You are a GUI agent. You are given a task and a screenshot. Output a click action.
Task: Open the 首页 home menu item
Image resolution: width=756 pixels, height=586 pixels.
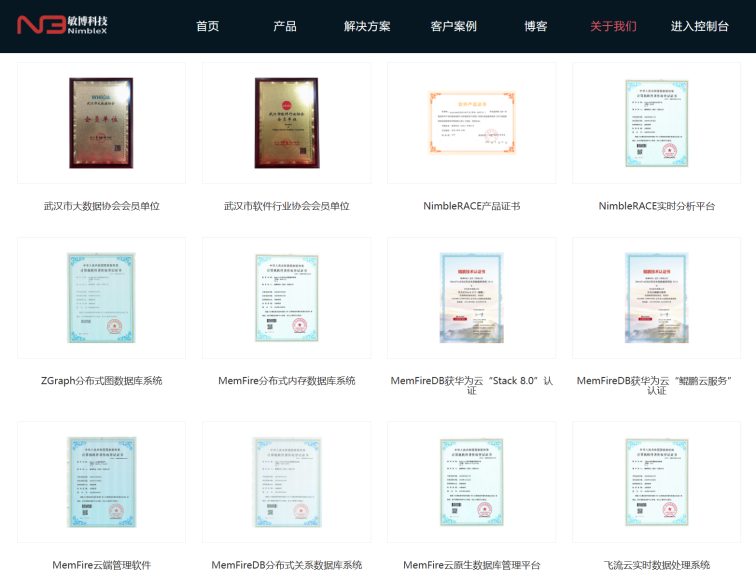(x=207, y=26)
